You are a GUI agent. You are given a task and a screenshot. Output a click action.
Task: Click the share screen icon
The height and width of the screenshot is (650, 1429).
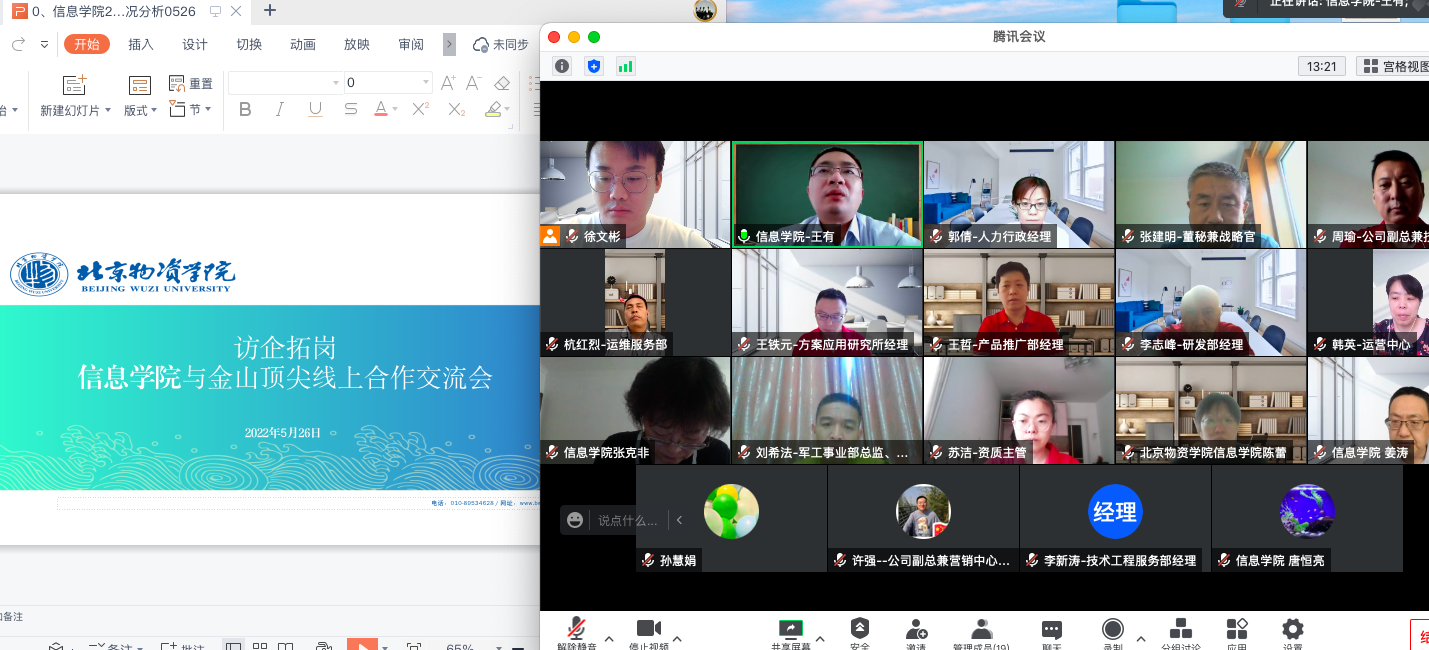click(x=790, y=629)
